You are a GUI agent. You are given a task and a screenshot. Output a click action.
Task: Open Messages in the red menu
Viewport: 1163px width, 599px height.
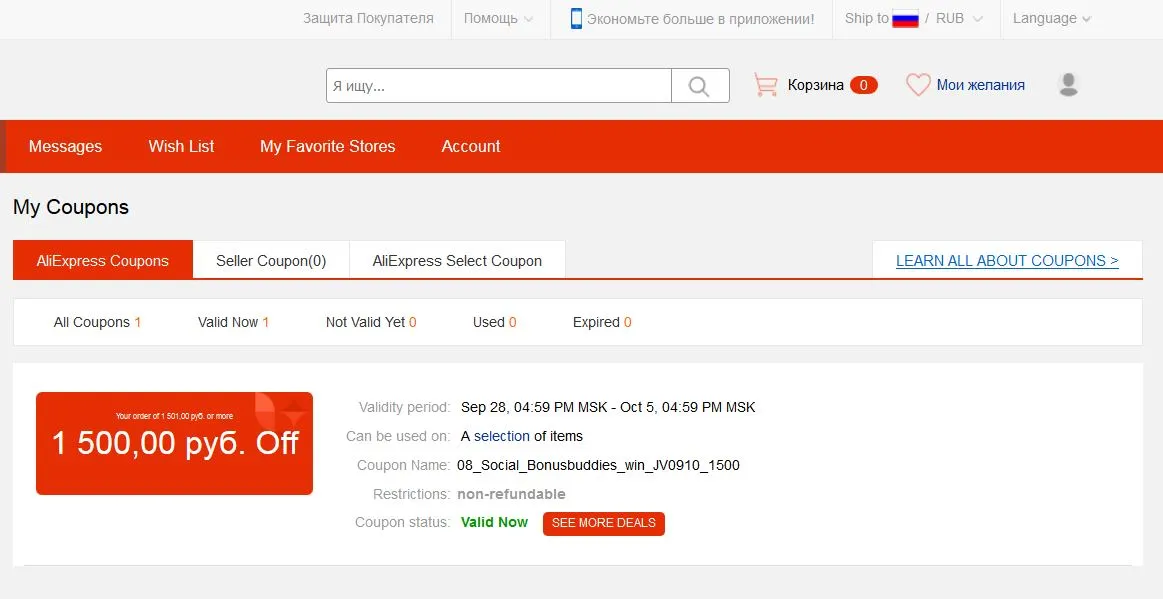pos(65,147)
